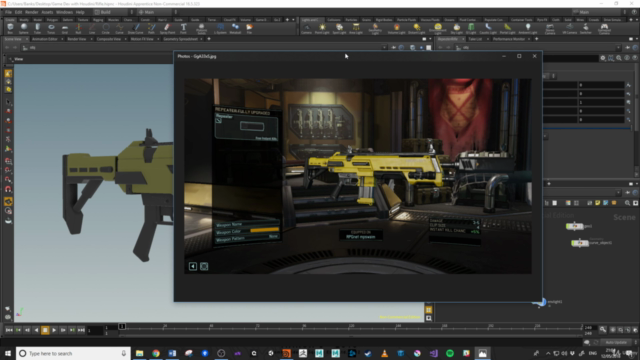
Task: Add an Area Light
Action: click(356, 29)
